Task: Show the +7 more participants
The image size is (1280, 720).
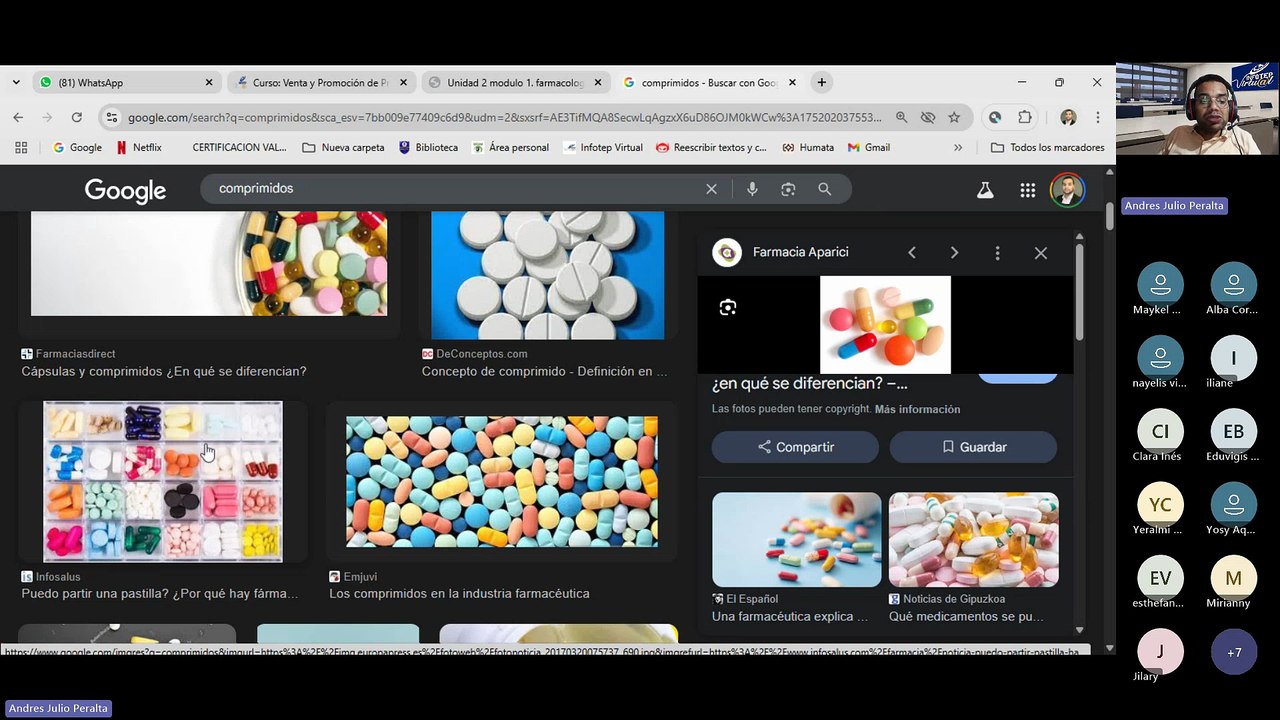Action: tap(1234, 652)
